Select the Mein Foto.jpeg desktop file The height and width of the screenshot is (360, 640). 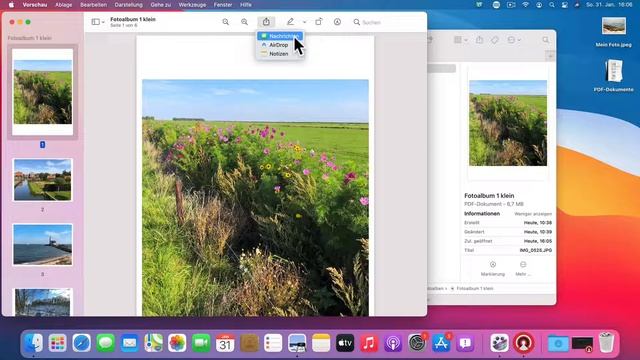pyautogui.click(x=613, y=32)
